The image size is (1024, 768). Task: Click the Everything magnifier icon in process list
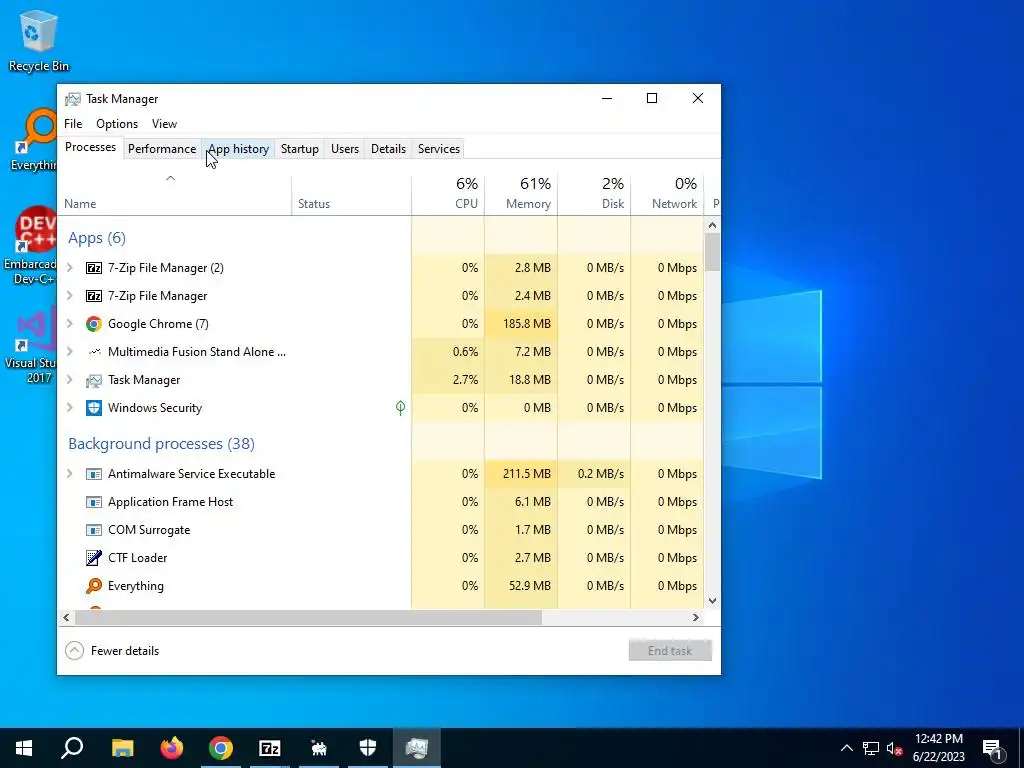(94, 586)
